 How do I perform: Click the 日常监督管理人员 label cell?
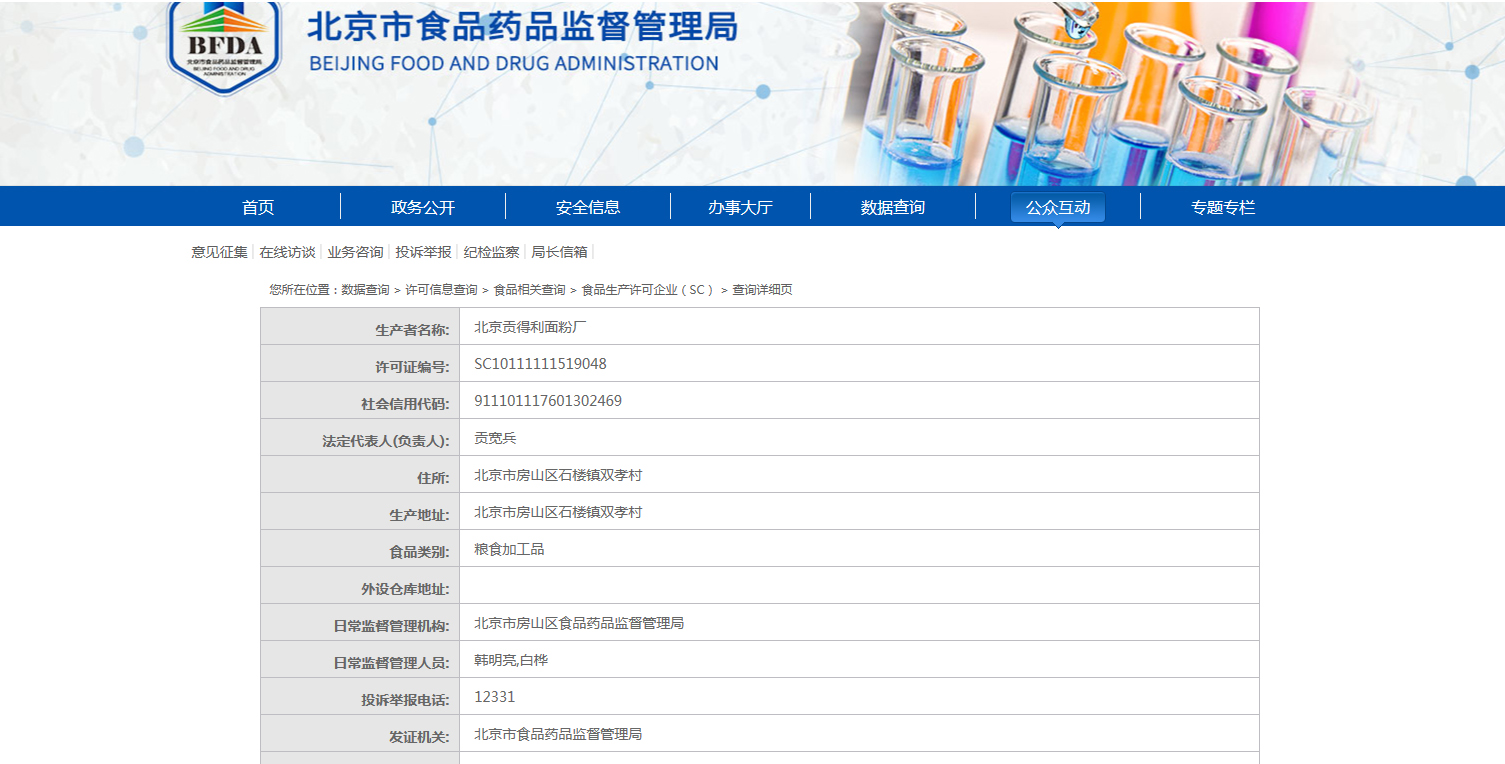pos(360,660)
